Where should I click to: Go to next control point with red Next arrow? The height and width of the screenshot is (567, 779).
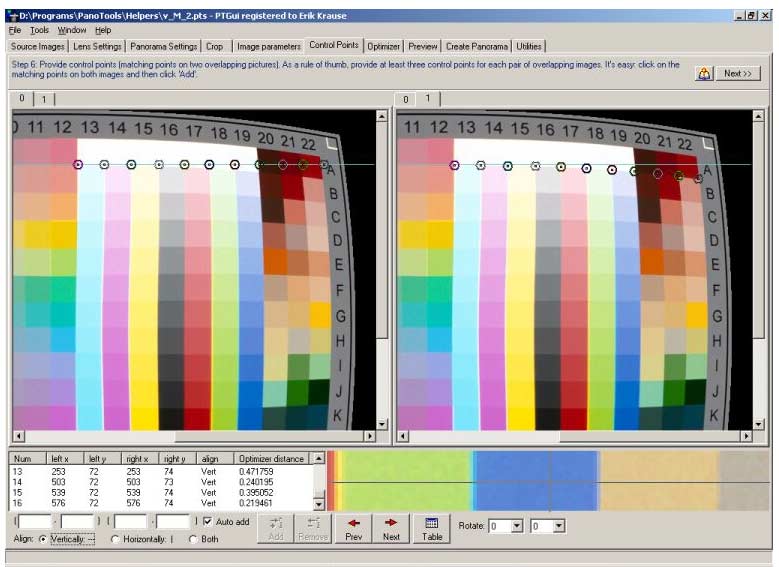(391, 528)
